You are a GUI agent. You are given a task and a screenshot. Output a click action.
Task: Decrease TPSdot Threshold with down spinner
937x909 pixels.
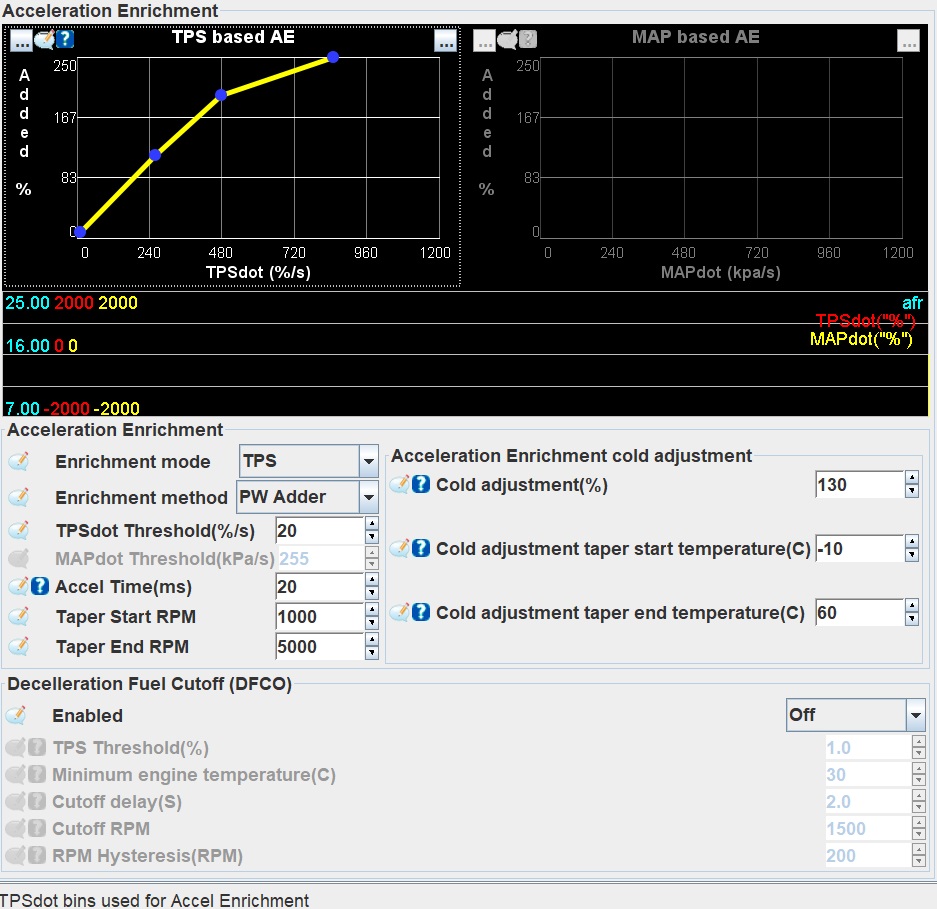[x=372, y=537]
